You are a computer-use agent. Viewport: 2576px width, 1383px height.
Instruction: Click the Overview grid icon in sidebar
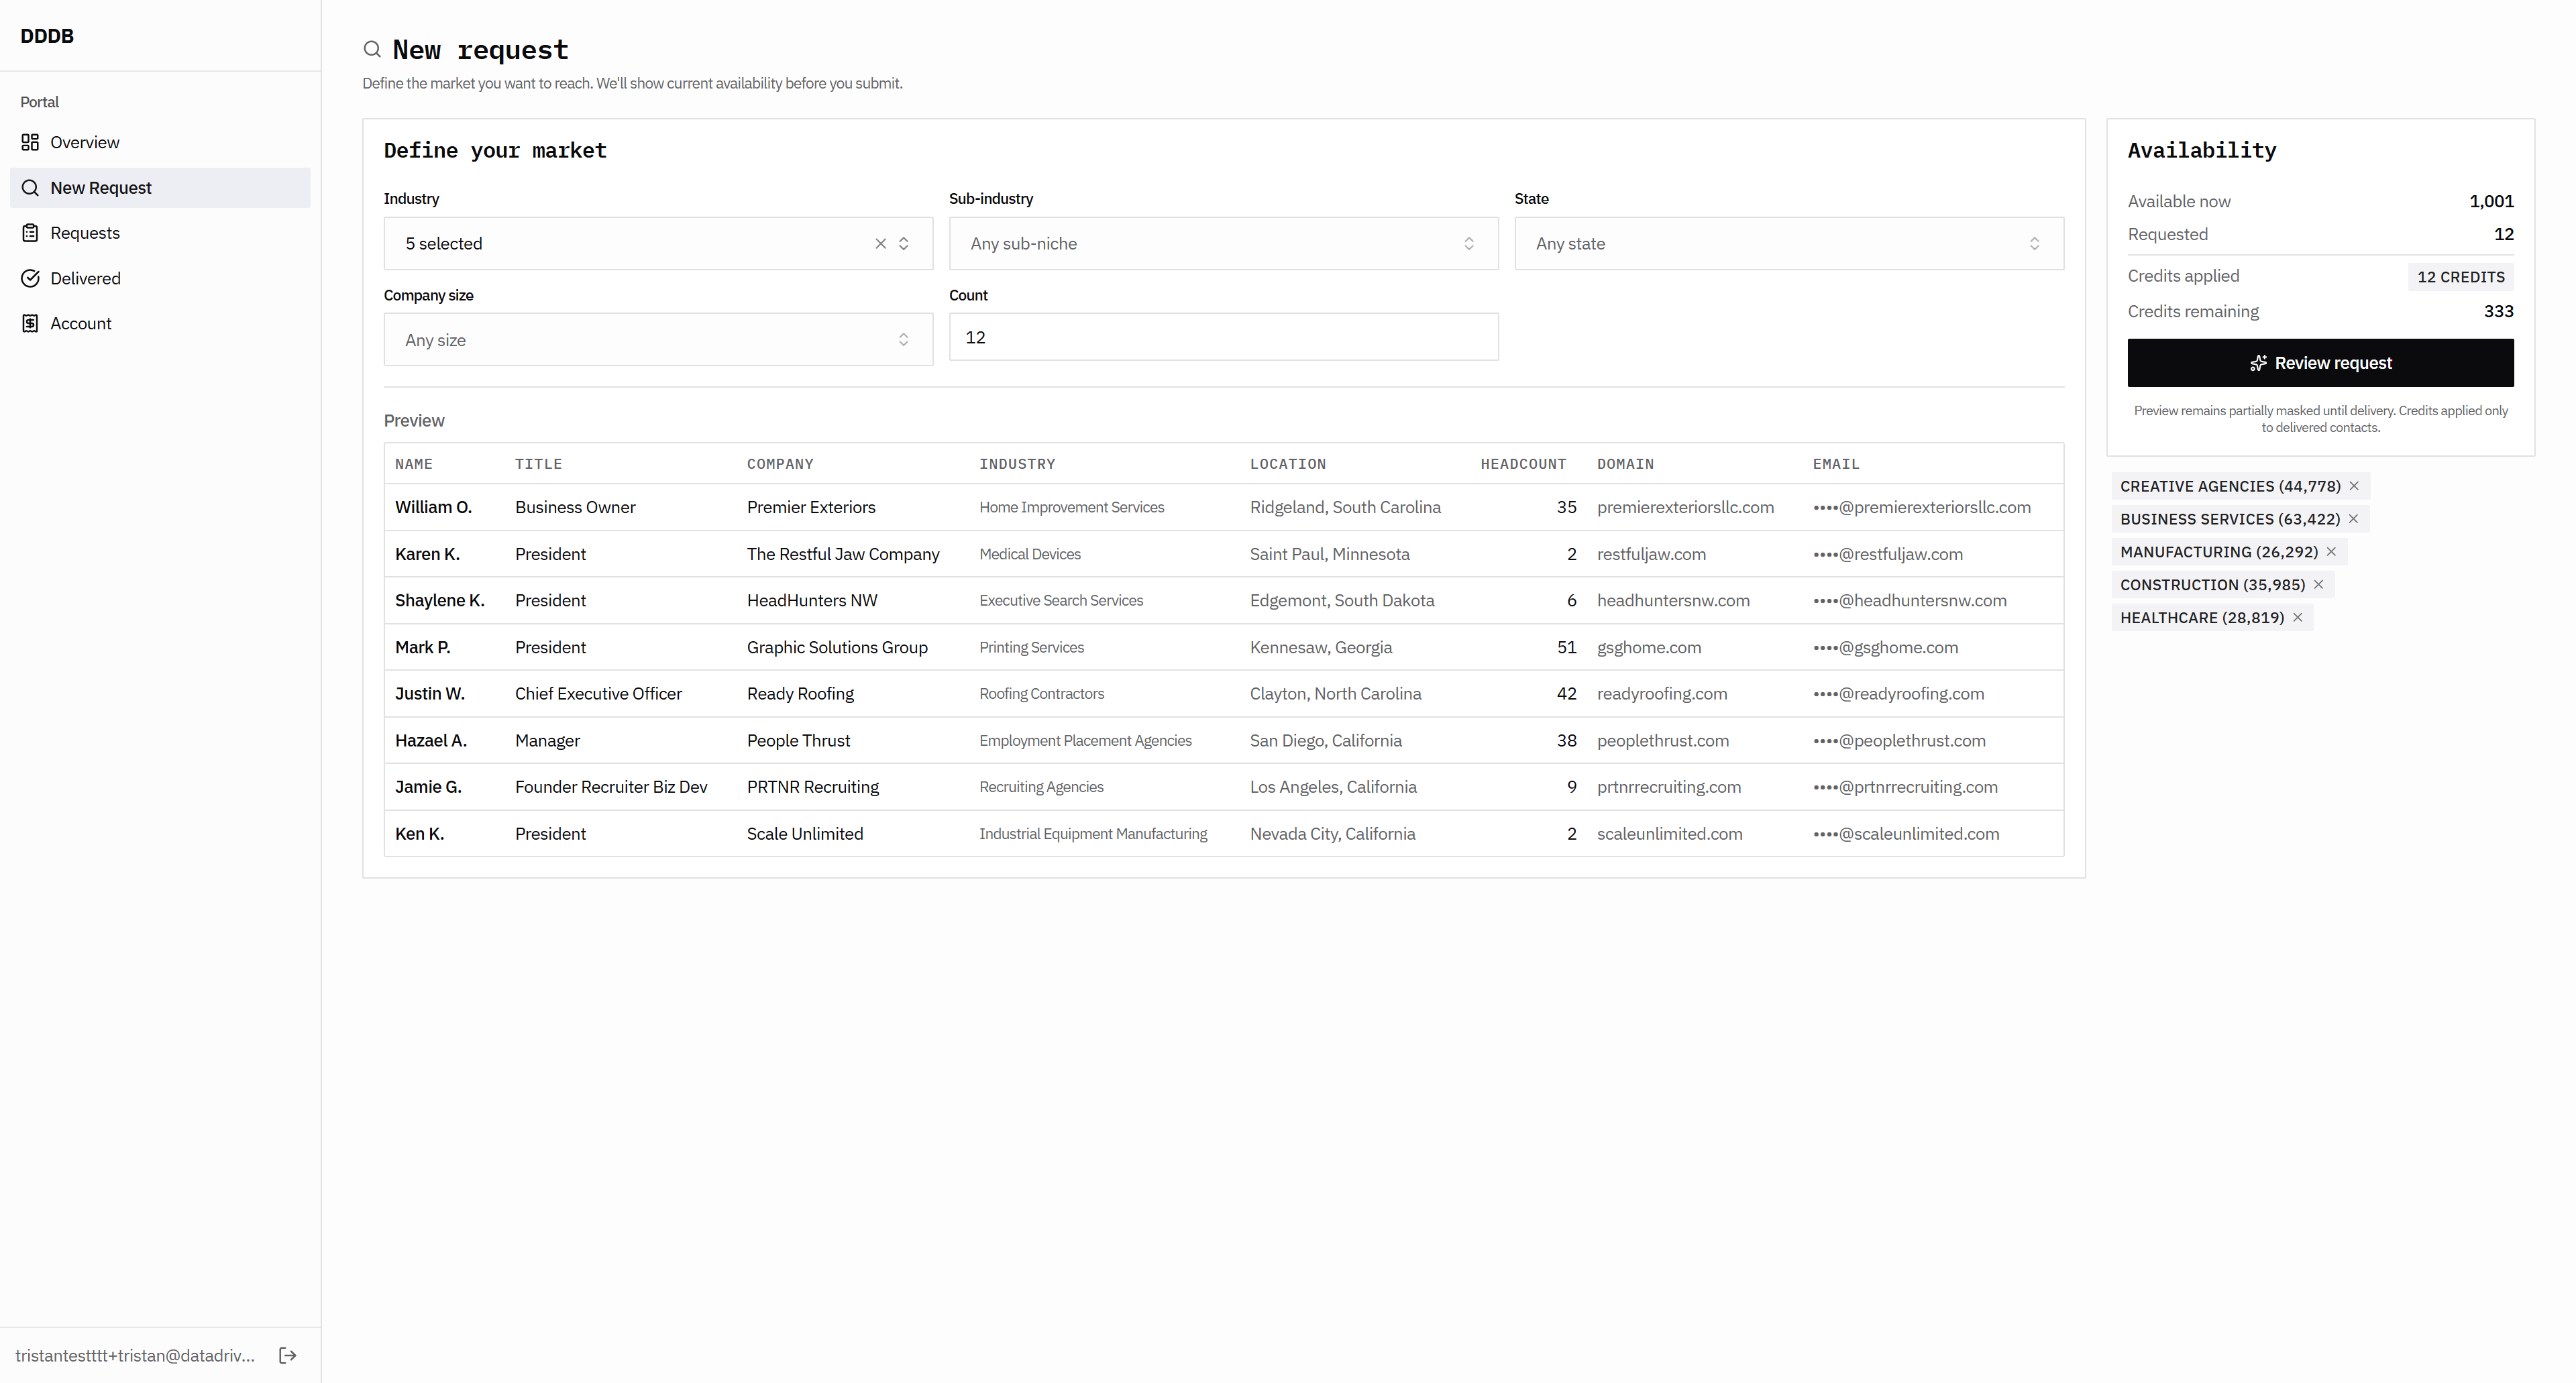(30, 142)
